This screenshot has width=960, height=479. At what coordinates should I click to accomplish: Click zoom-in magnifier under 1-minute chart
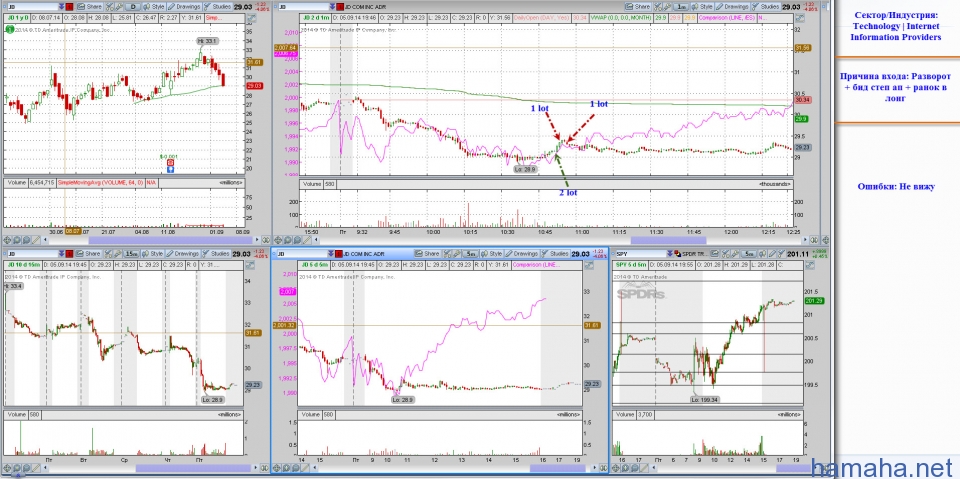point(287,240)
